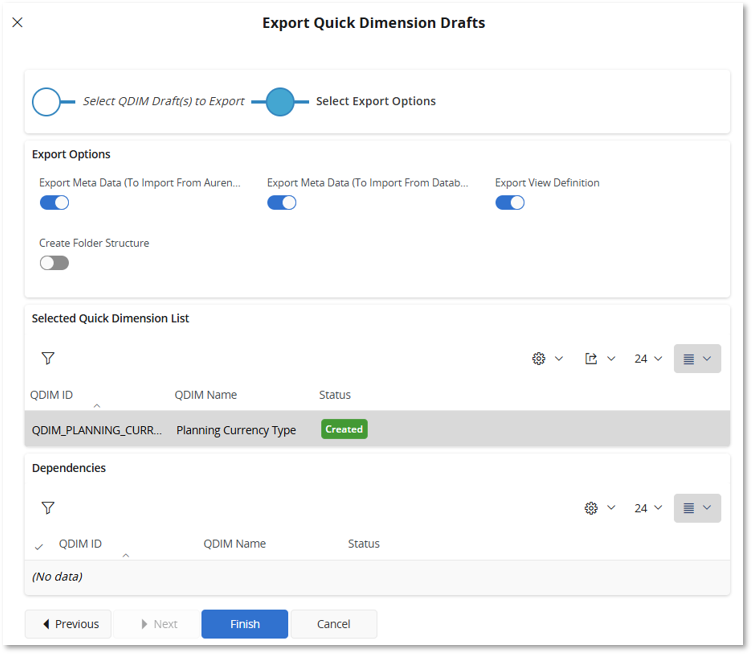Image resolution: width=752 pixels, height=654 pixels.
Task: Cancel the export wizard
Action: (x=334, y=624)
